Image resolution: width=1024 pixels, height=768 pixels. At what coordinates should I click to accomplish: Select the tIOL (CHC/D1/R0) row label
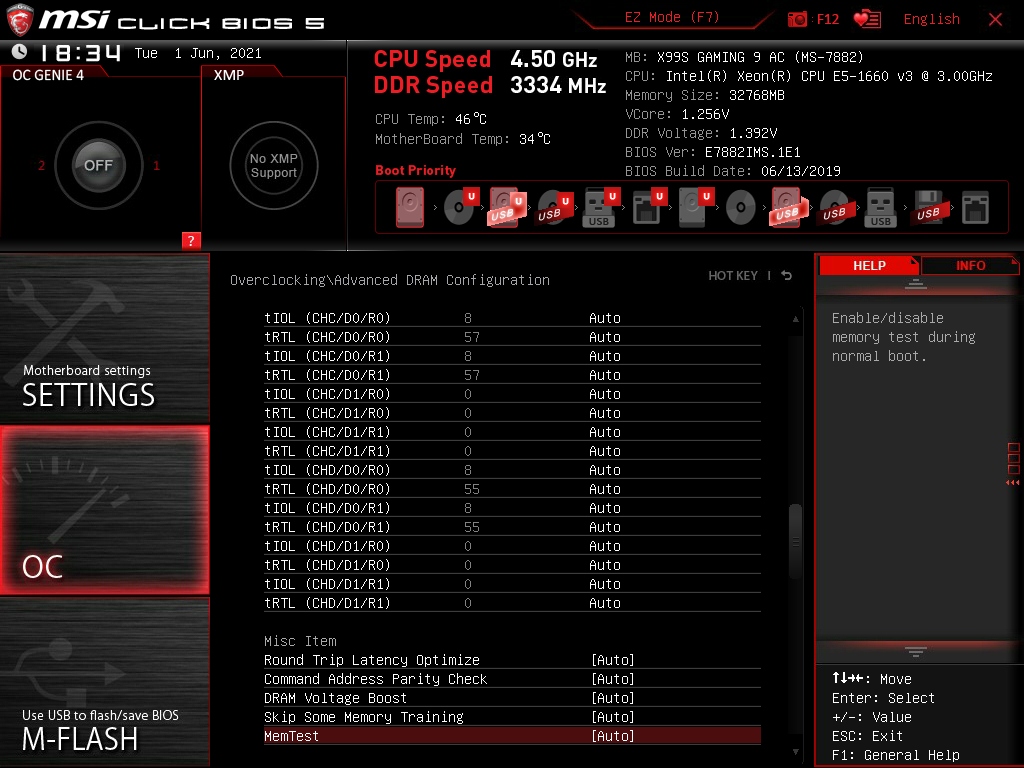pos(327,394)
